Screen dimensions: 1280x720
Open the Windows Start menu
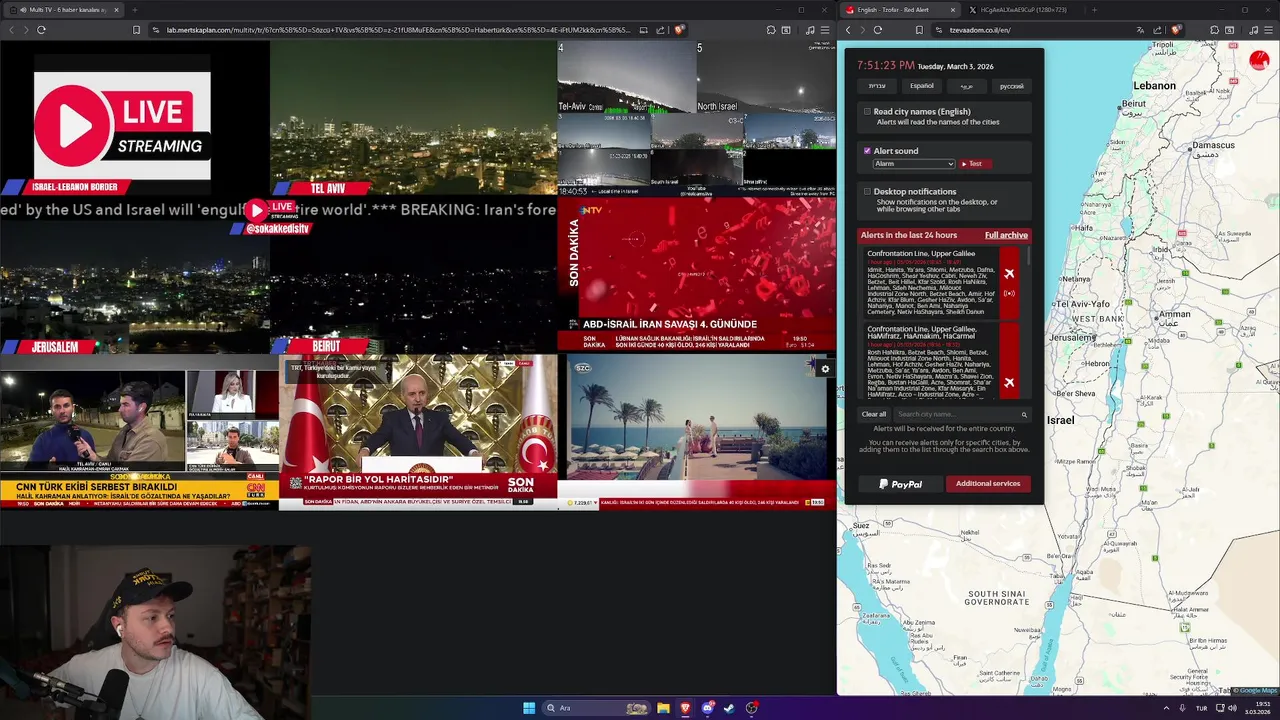point(529,708)
